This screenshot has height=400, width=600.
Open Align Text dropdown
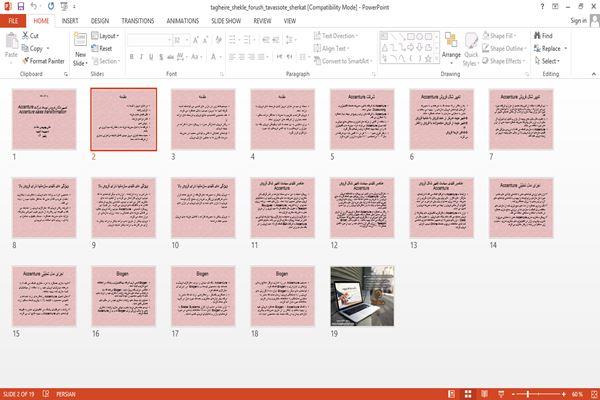[x=331, y=48]
